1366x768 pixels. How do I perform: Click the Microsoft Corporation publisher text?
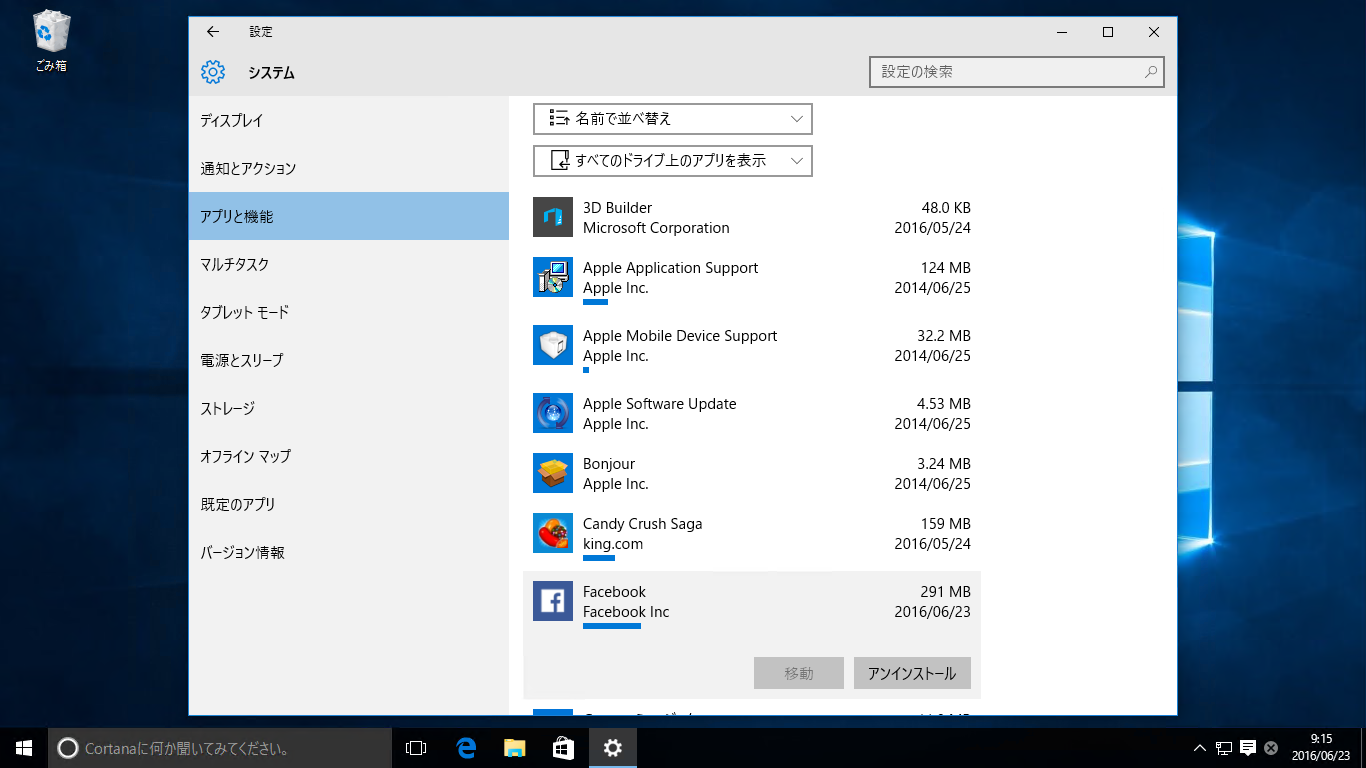656,228
